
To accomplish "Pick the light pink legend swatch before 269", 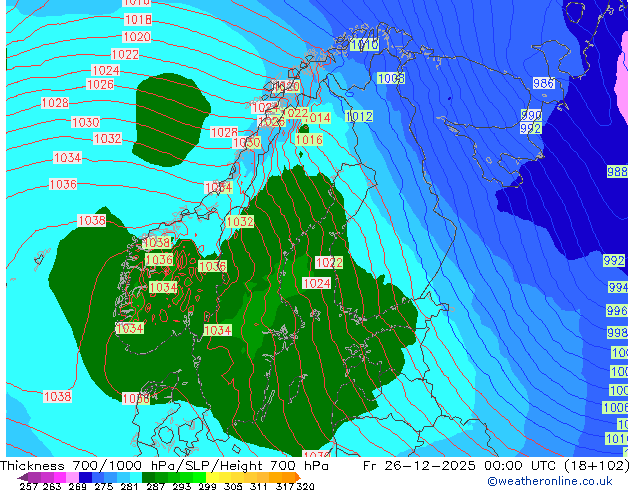I will coord(73,477).
